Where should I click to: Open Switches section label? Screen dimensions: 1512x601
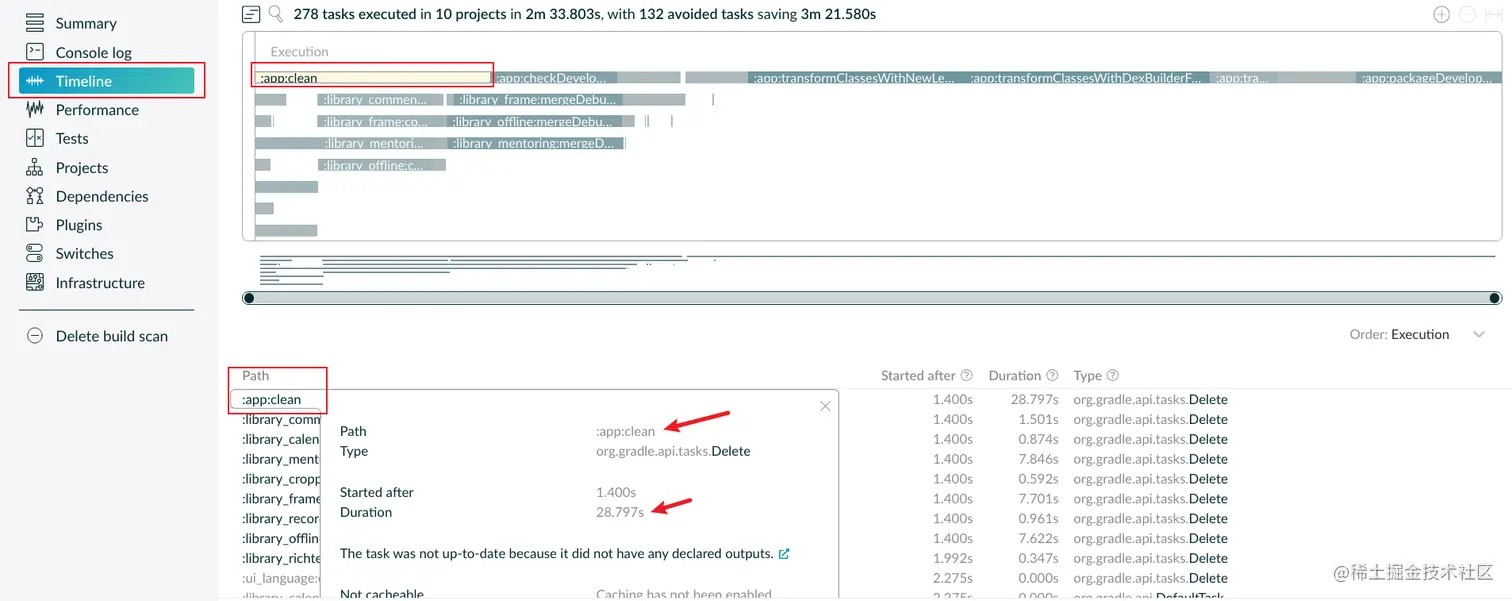85,254
